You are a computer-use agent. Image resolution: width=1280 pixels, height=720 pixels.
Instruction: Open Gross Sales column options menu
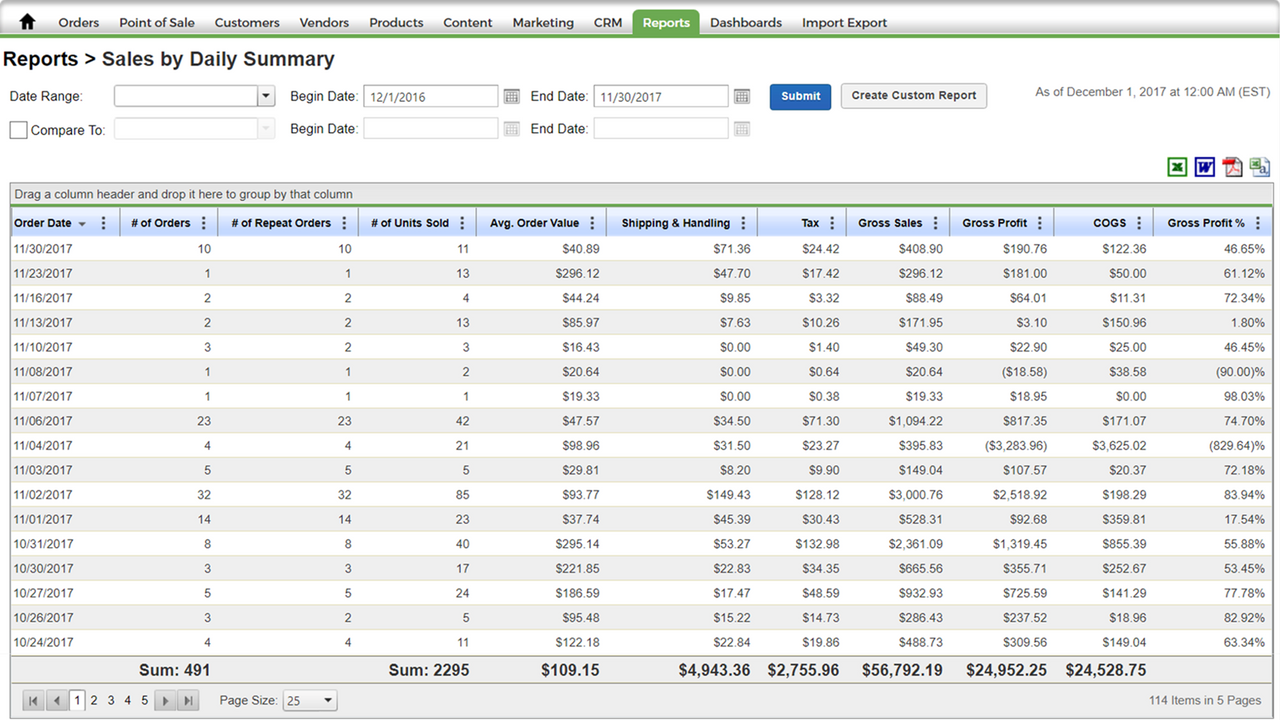(936, 223)
